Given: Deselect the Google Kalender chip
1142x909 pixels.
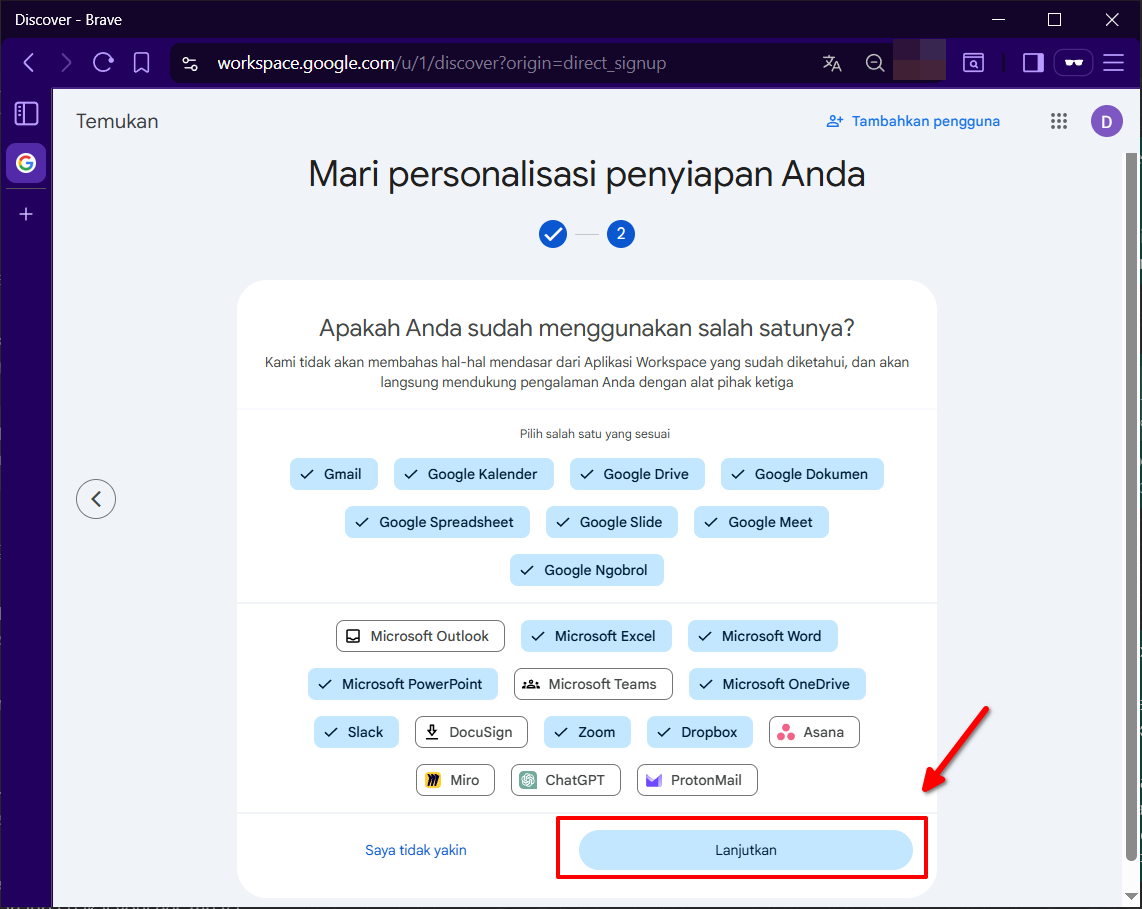Looking at the screenshot, I should point(473,474).
